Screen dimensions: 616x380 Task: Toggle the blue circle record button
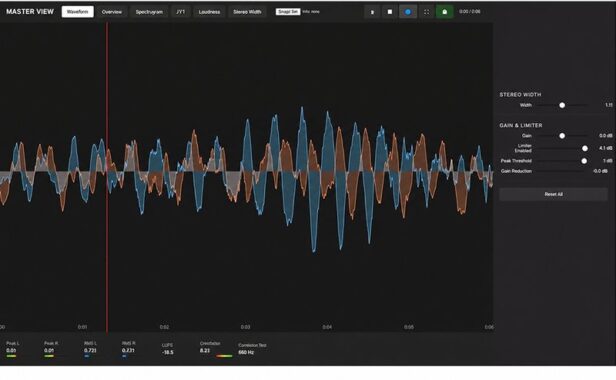coord(408,12)
